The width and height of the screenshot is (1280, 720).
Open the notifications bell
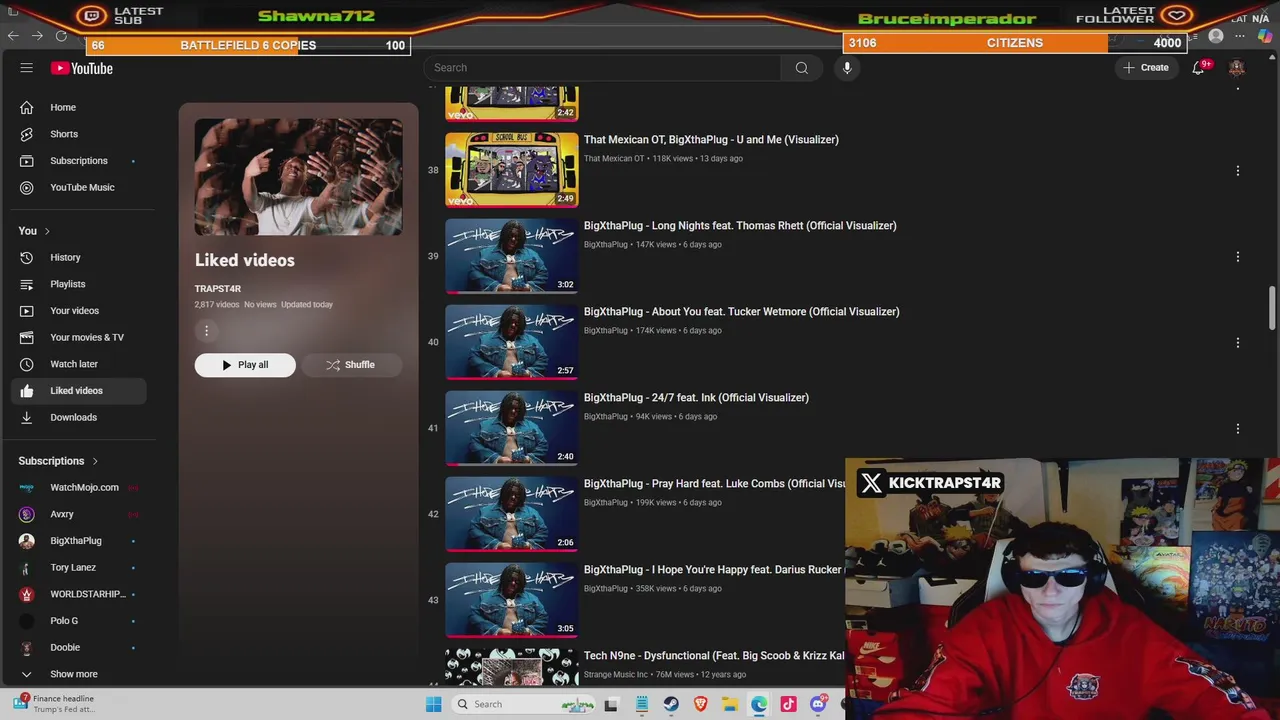click(x=1198, y=68)
